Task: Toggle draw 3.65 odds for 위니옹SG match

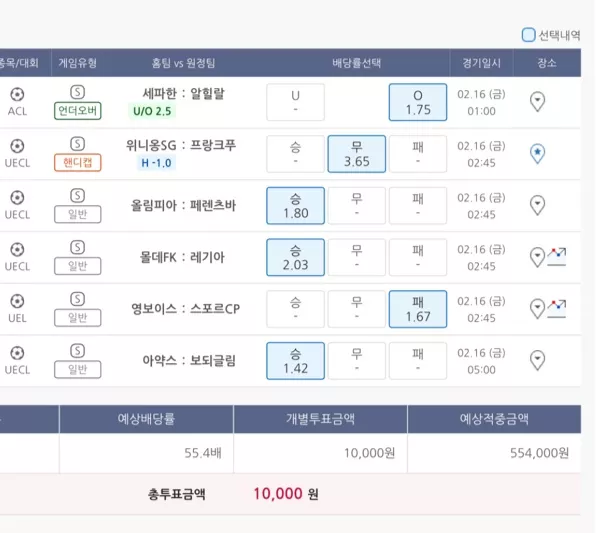Action: [x=356, y=154]
